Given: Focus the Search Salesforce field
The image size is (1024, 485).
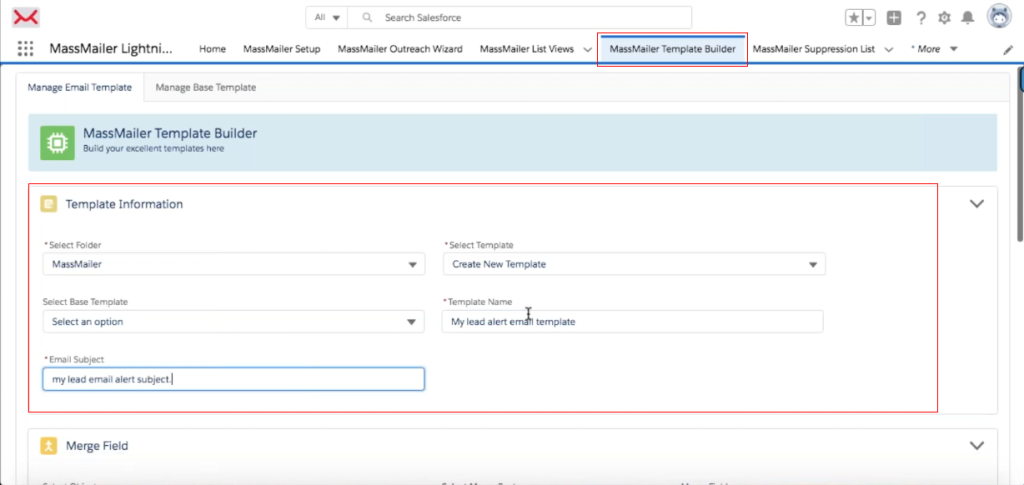Looking at the screenshot, I should (x=519, y=18).
